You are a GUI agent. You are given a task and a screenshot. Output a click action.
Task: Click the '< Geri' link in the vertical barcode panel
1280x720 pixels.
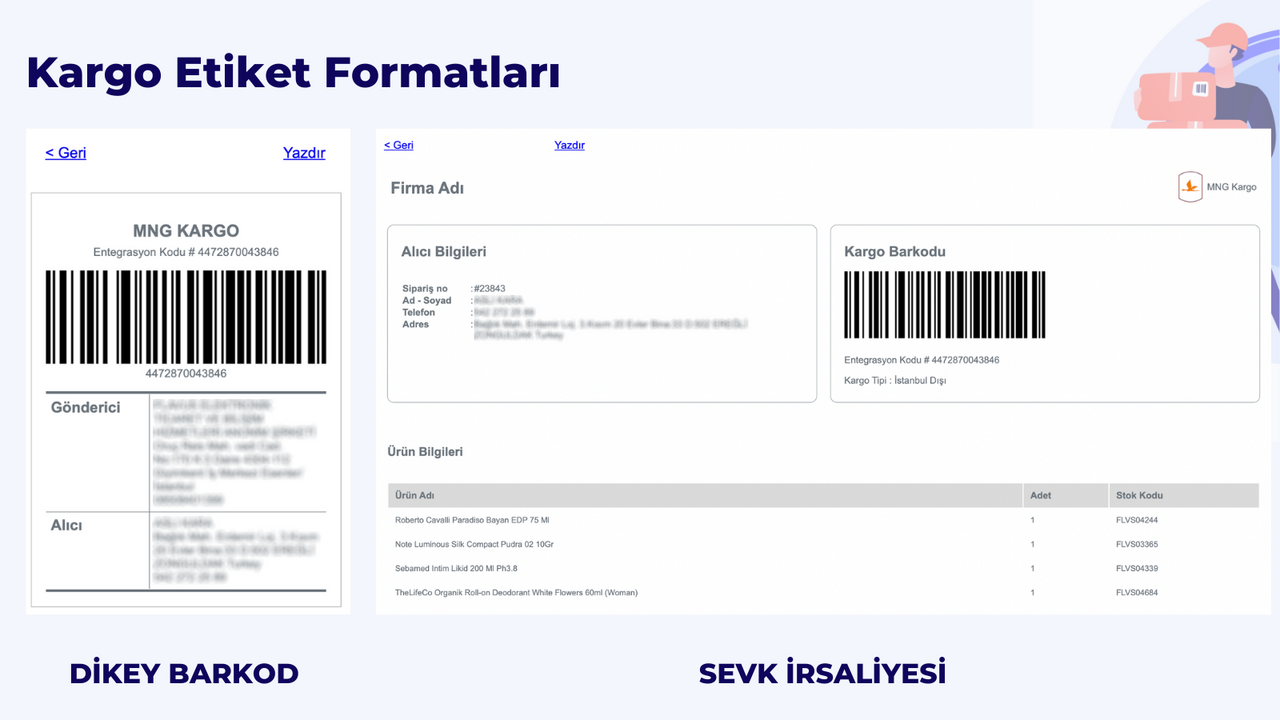click(x=66, y=153)
